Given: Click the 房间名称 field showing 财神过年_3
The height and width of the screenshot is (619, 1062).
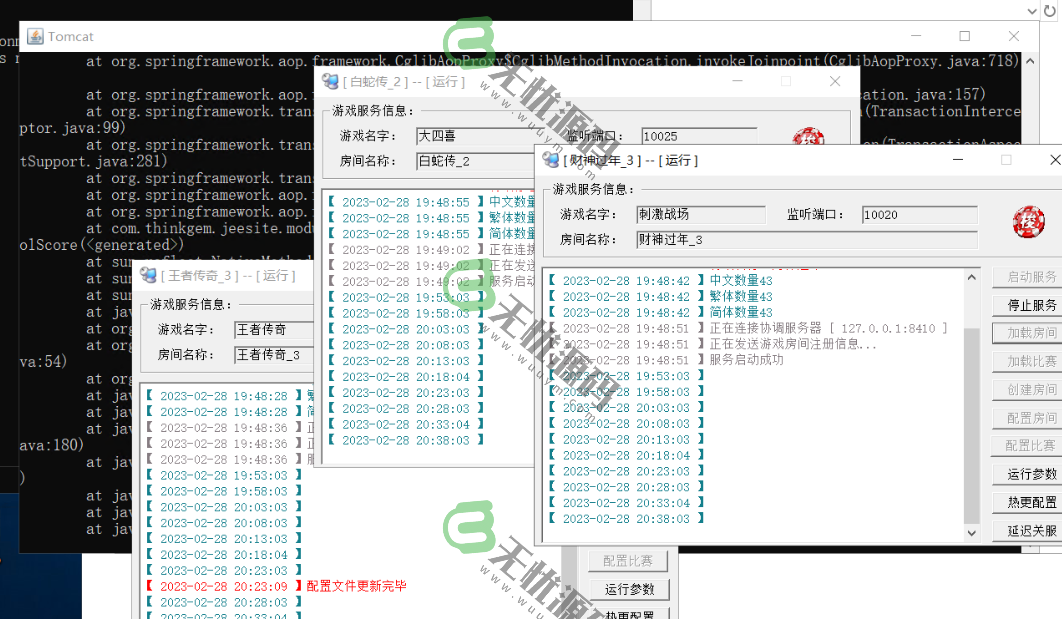Looking at the screenshot, I should coord(806,240).
